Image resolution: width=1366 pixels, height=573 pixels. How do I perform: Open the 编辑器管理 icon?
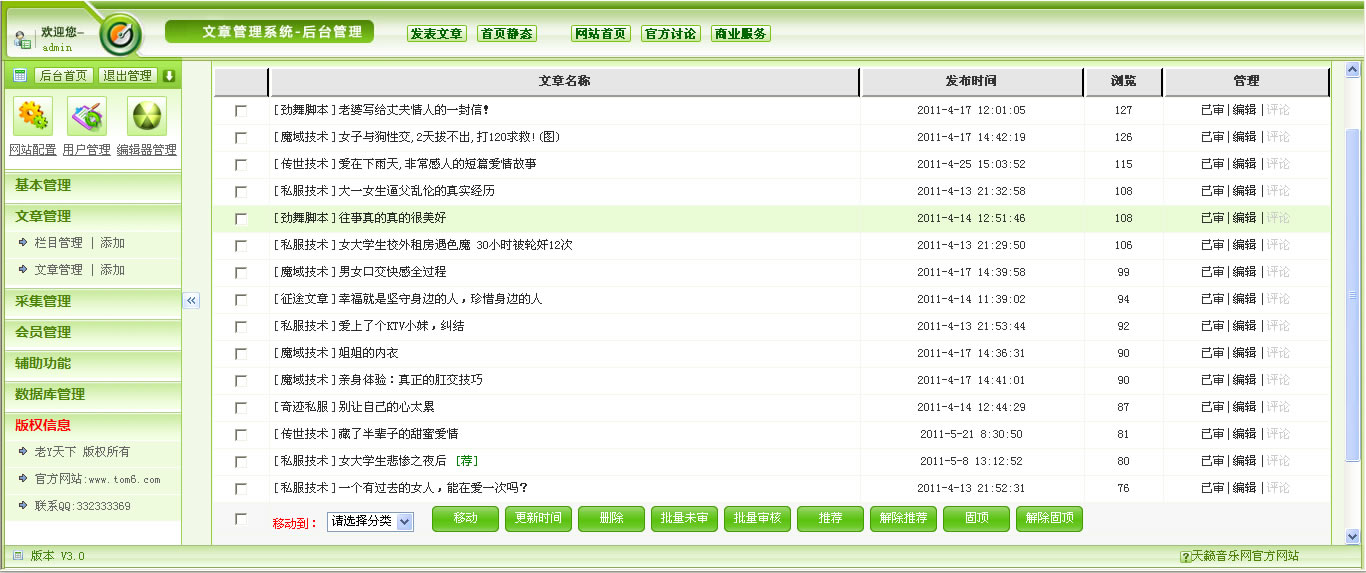147,117
